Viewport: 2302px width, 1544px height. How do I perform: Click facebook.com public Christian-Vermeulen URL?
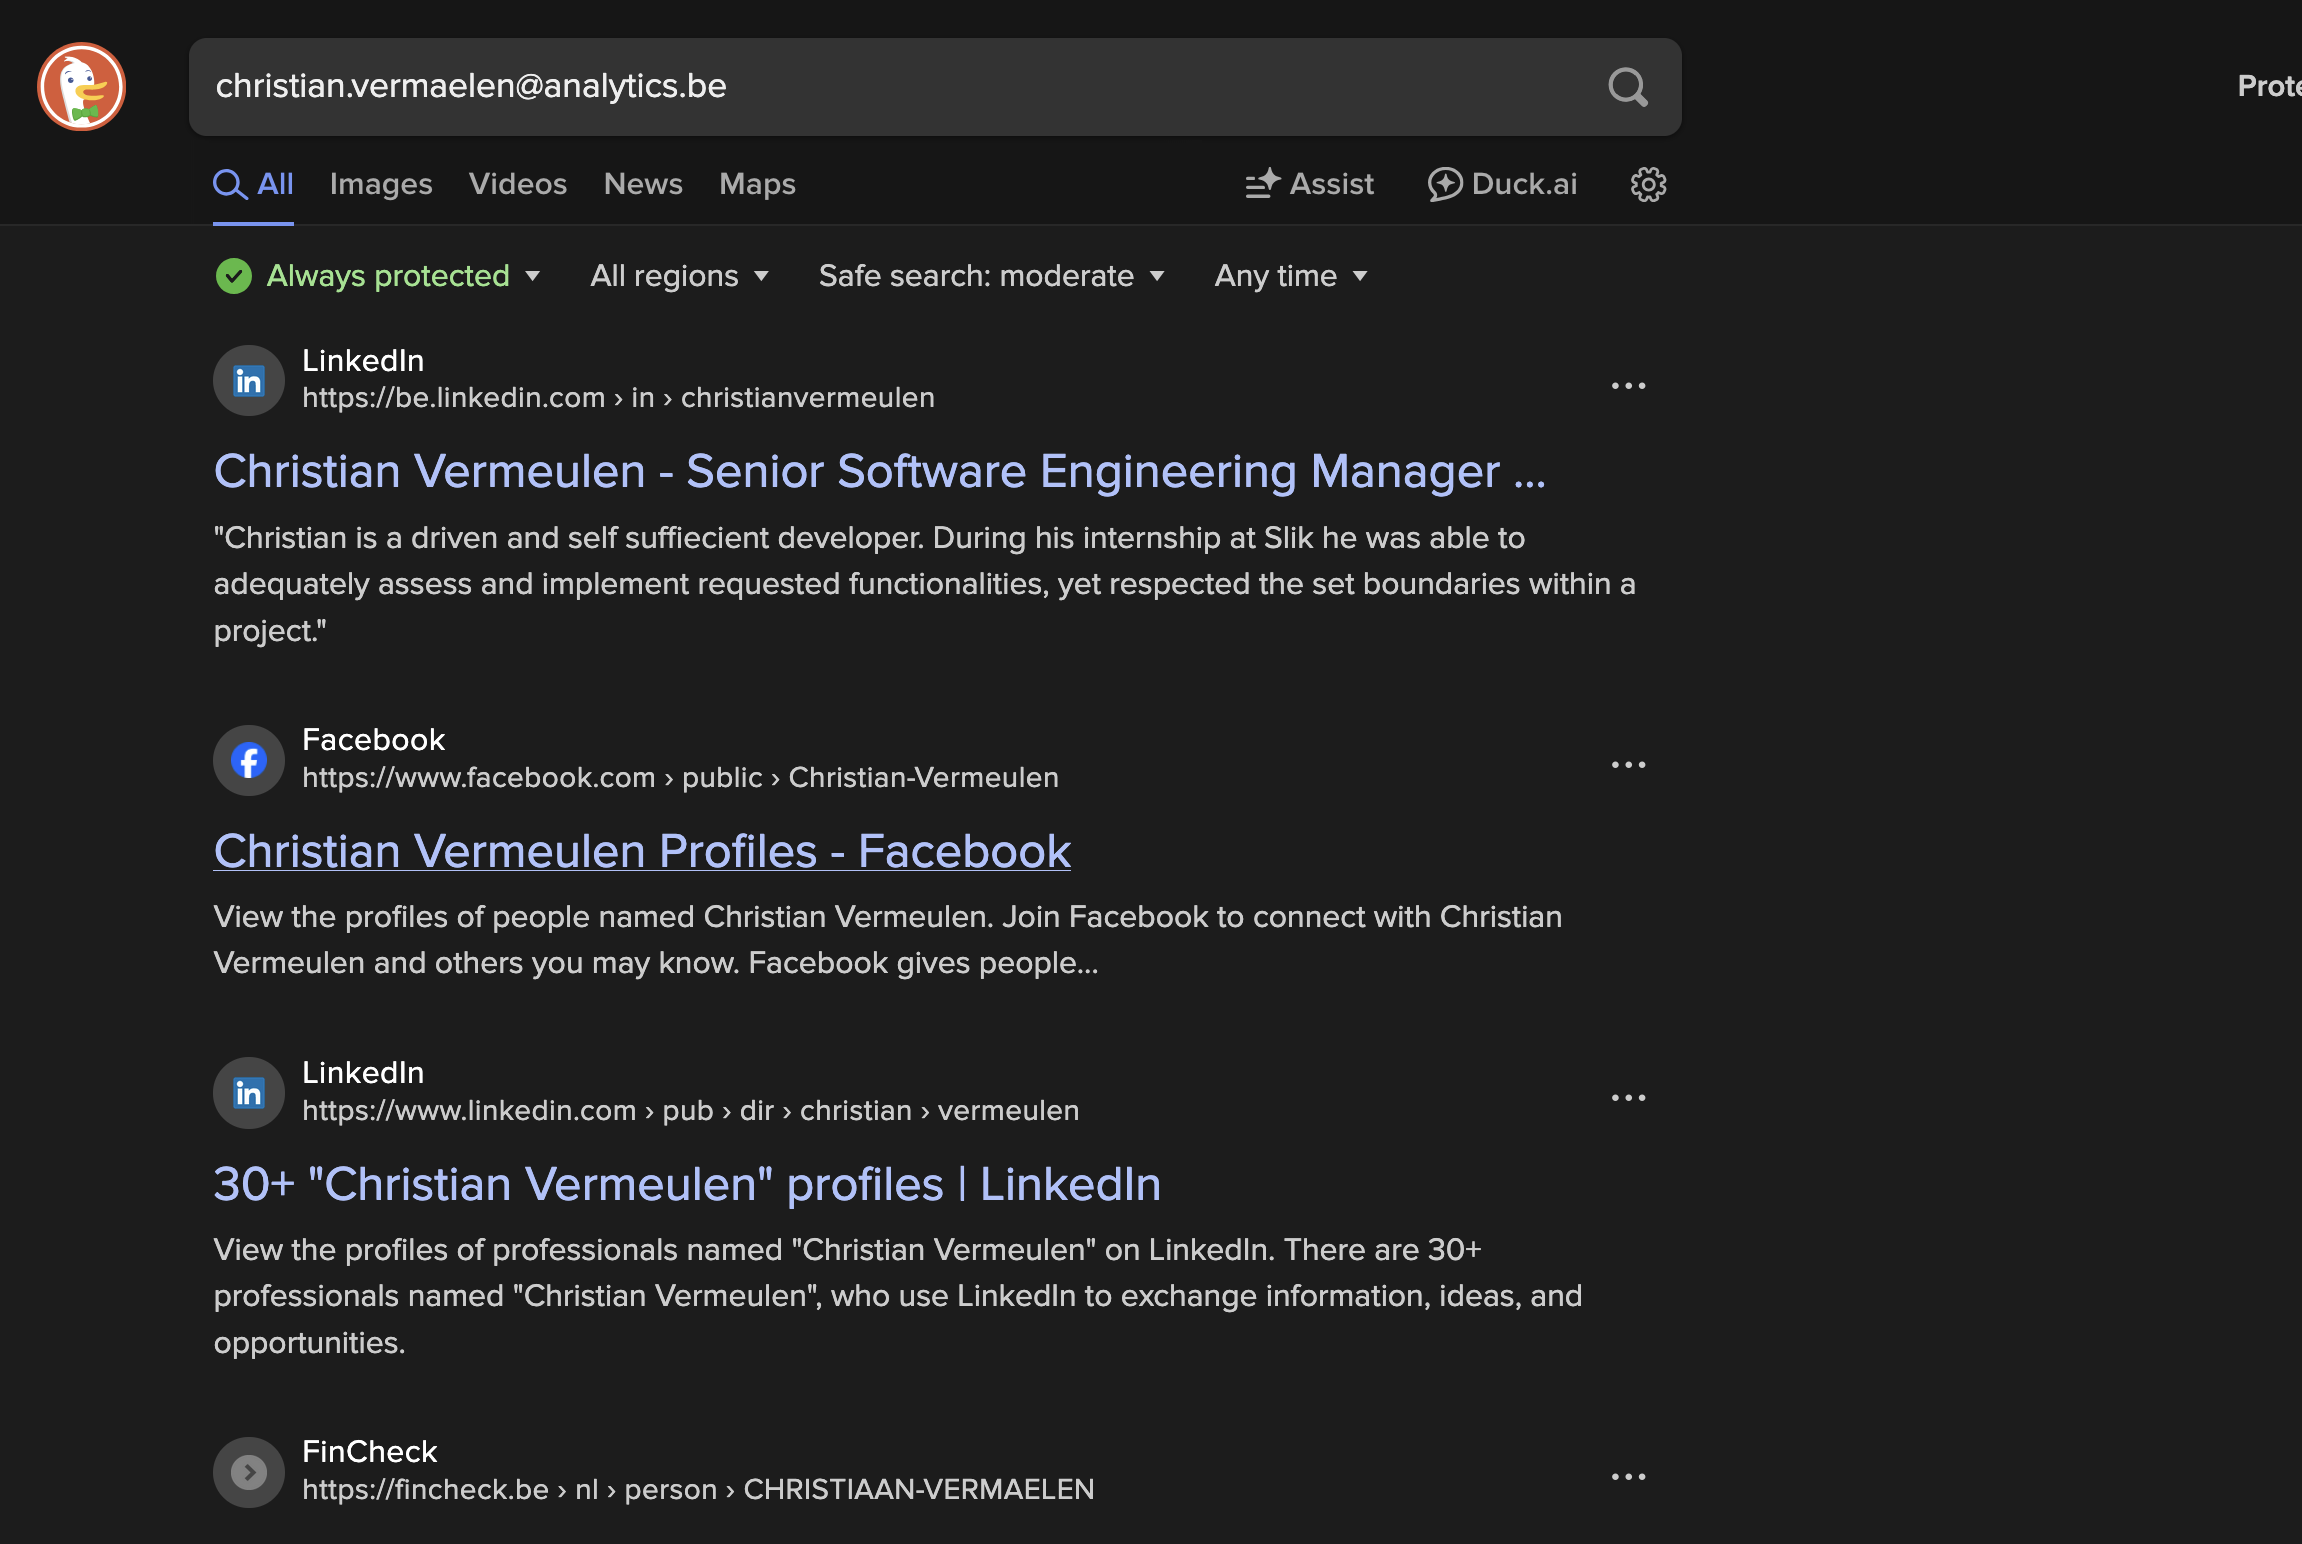[680, 778]
